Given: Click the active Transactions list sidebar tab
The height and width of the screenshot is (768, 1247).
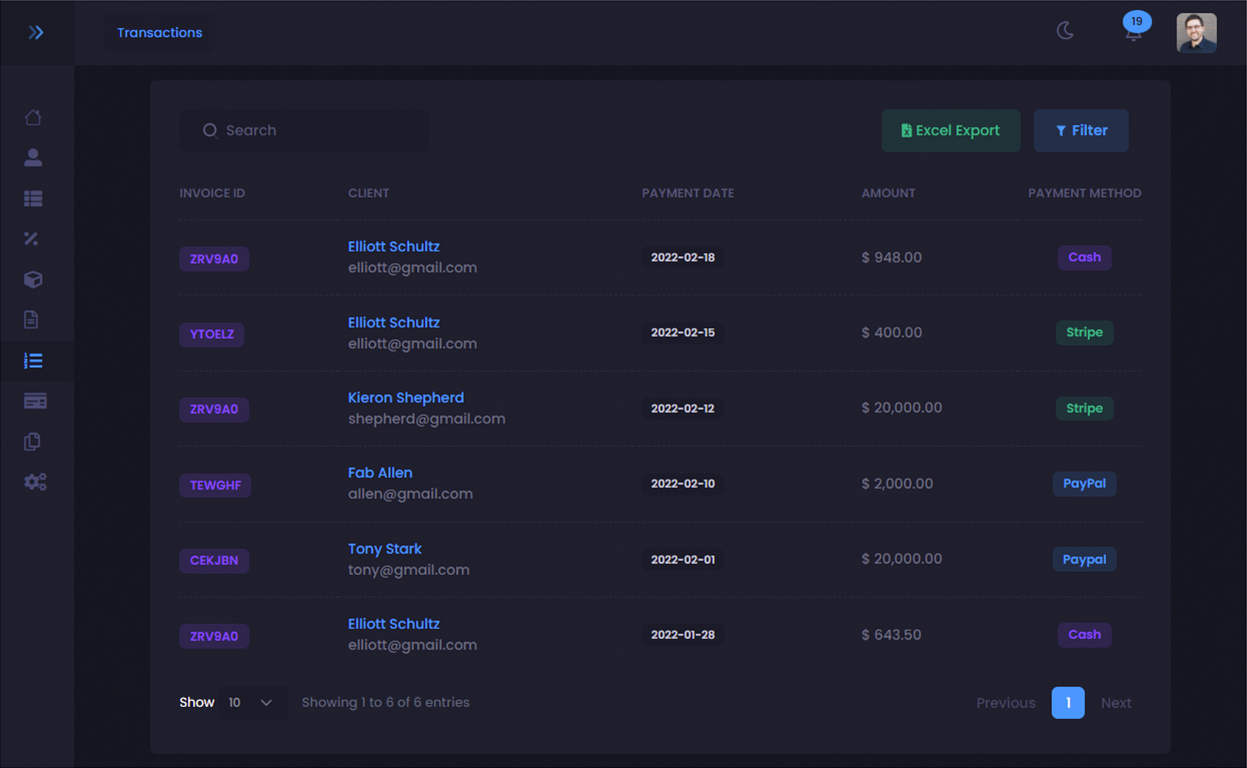Looking at the screenshot, I should 34,360.
